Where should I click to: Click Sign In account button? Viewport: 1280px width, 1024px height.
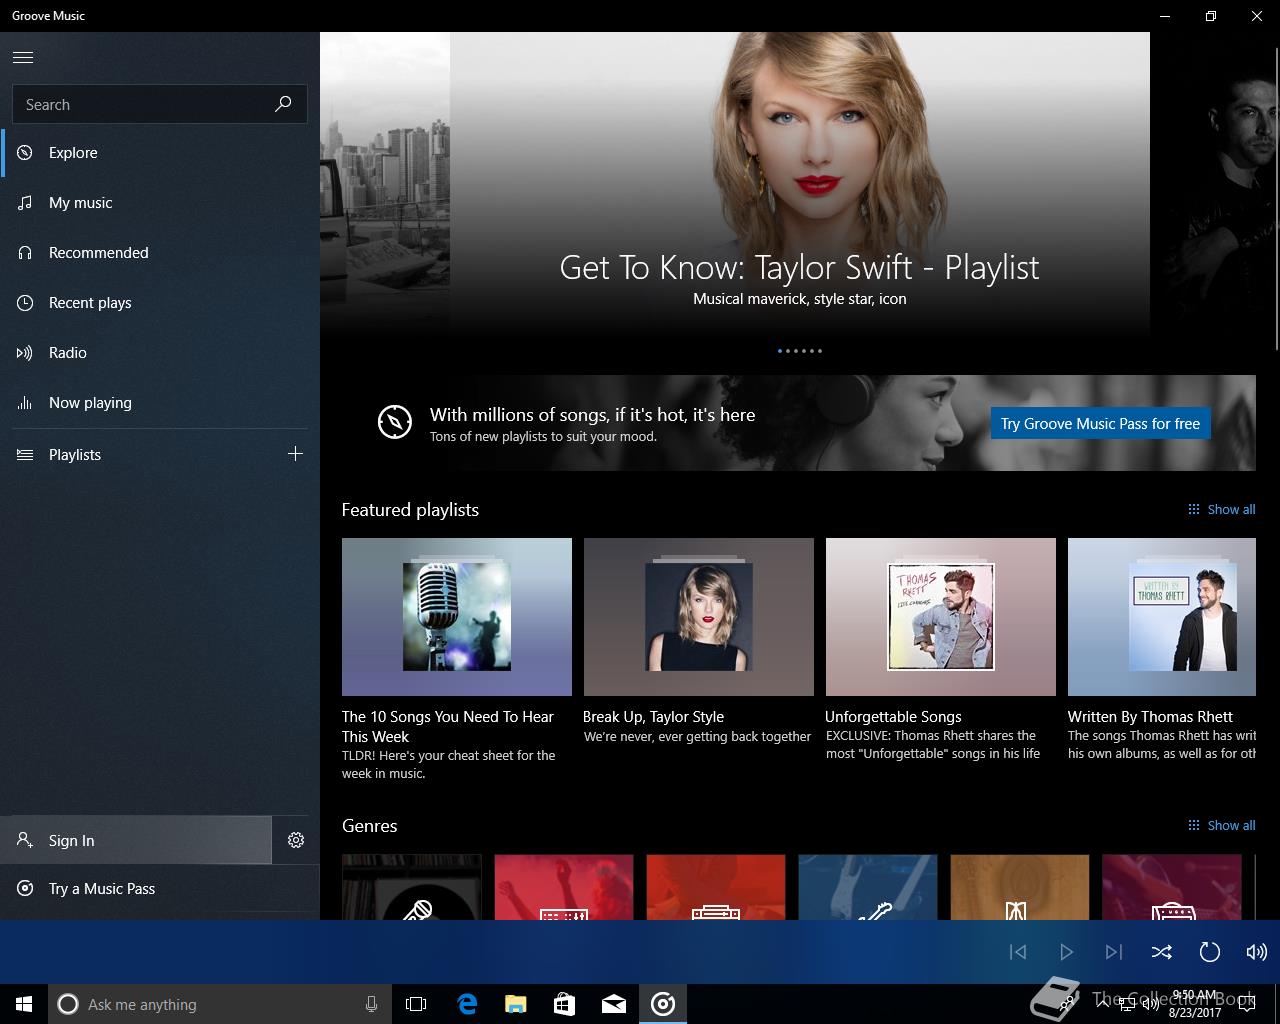tap(136, 840)
